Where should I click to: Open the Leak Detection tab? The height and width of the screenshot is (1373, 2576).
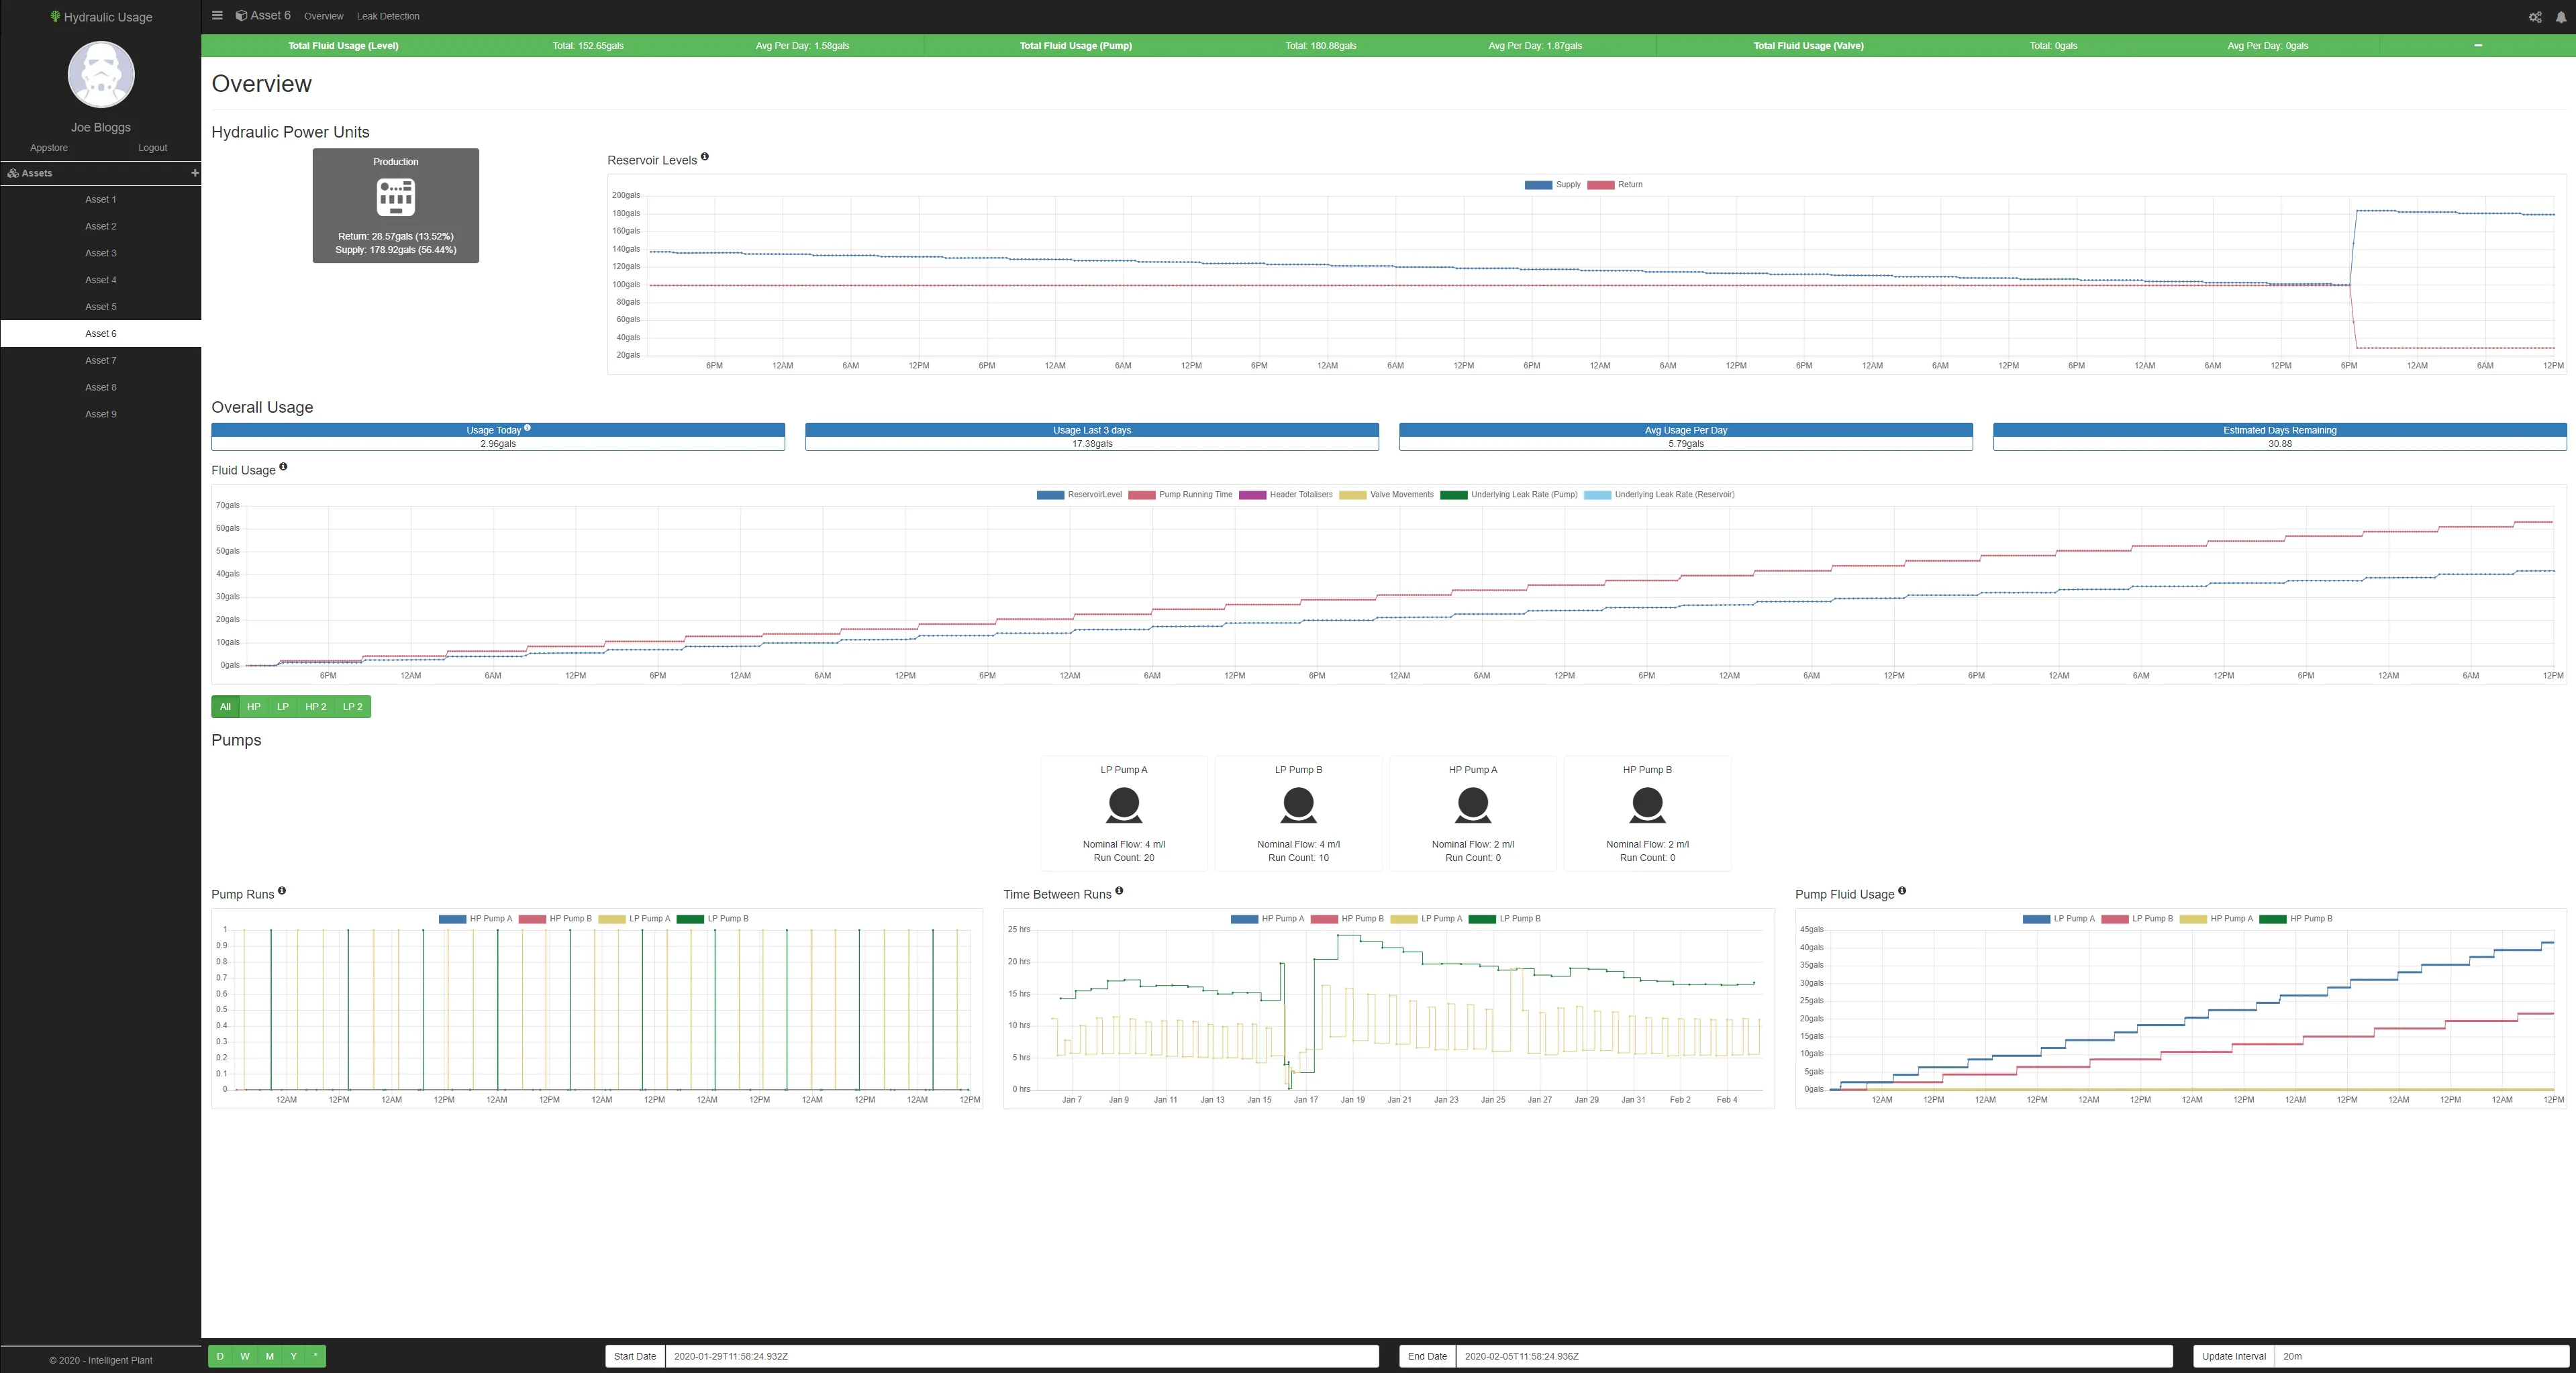pyautogui.click(x=388, y=16)
